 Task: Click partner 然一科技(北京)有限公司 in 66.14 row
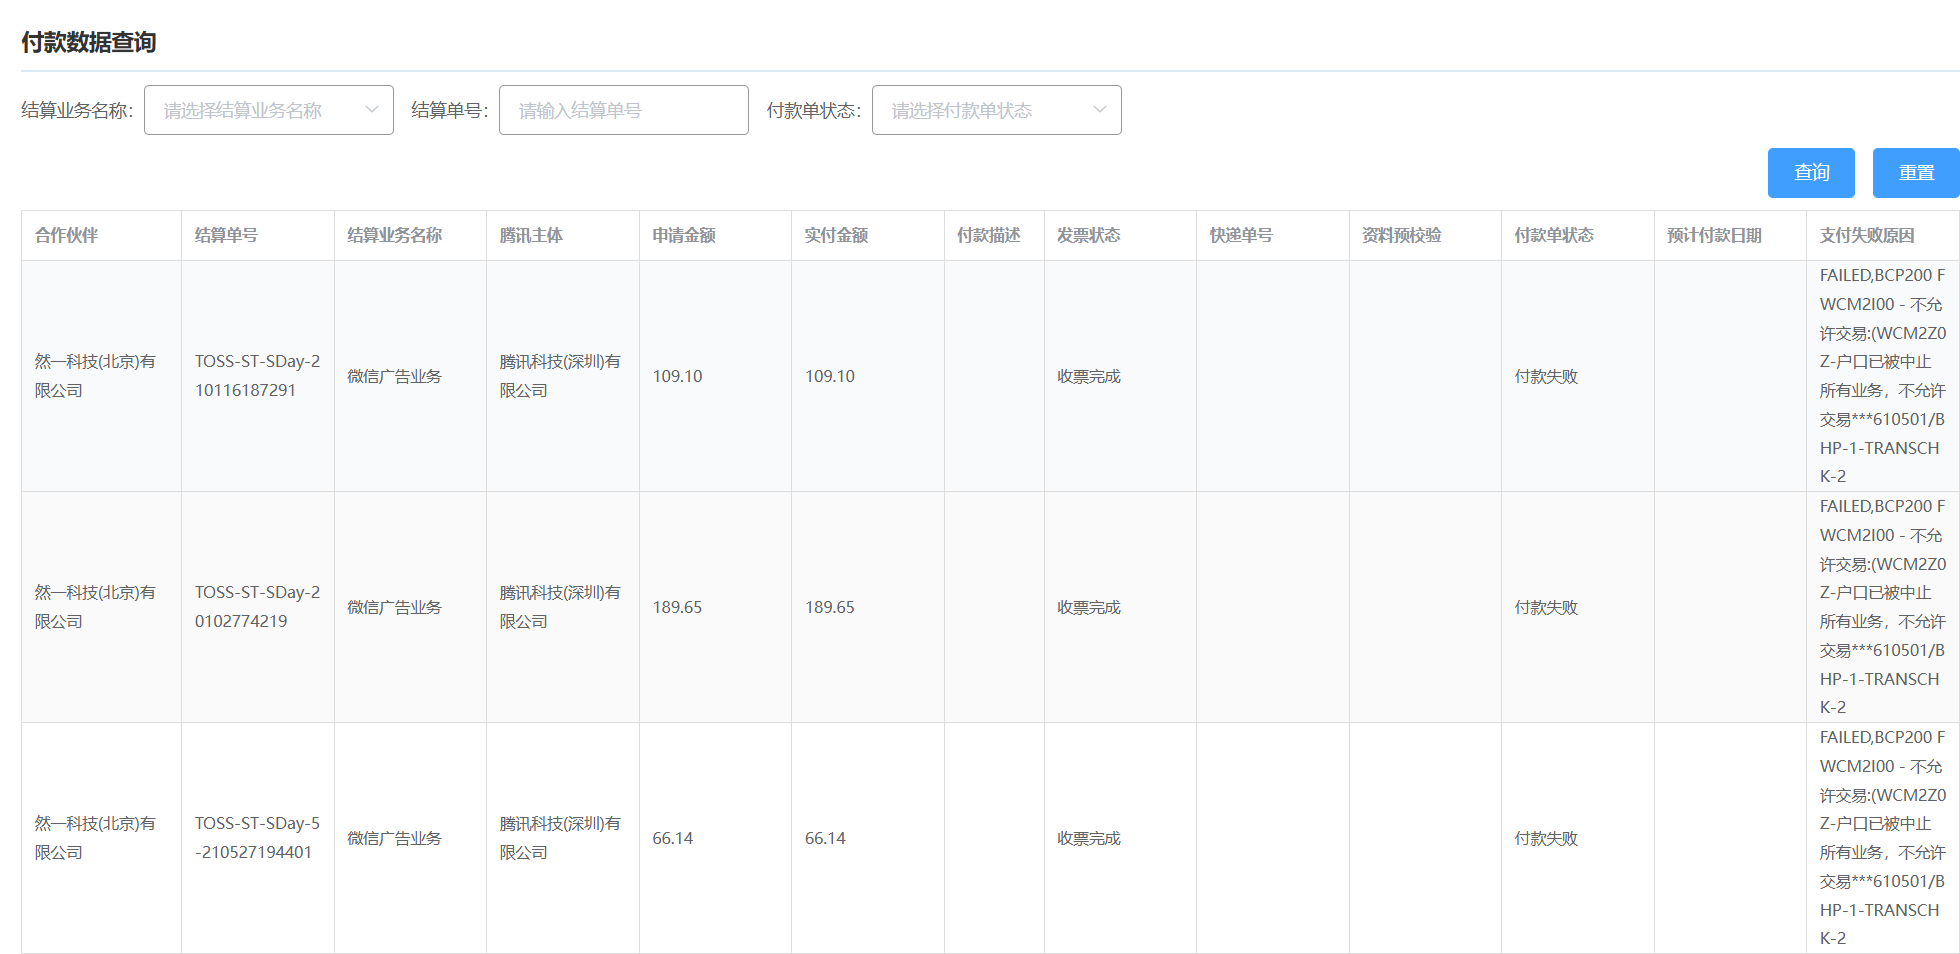[95, 838]
